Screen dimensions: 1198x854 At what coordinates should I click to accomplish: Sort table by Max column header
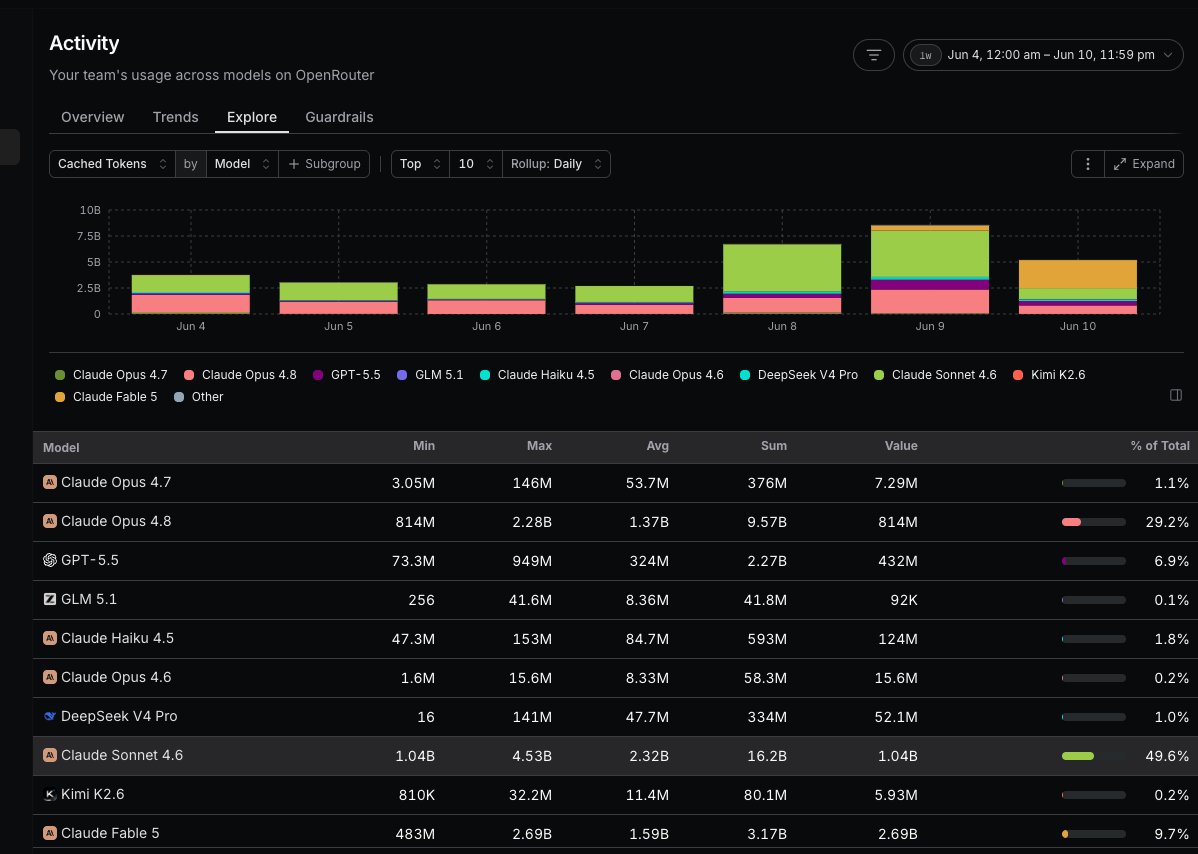(539, 446)
